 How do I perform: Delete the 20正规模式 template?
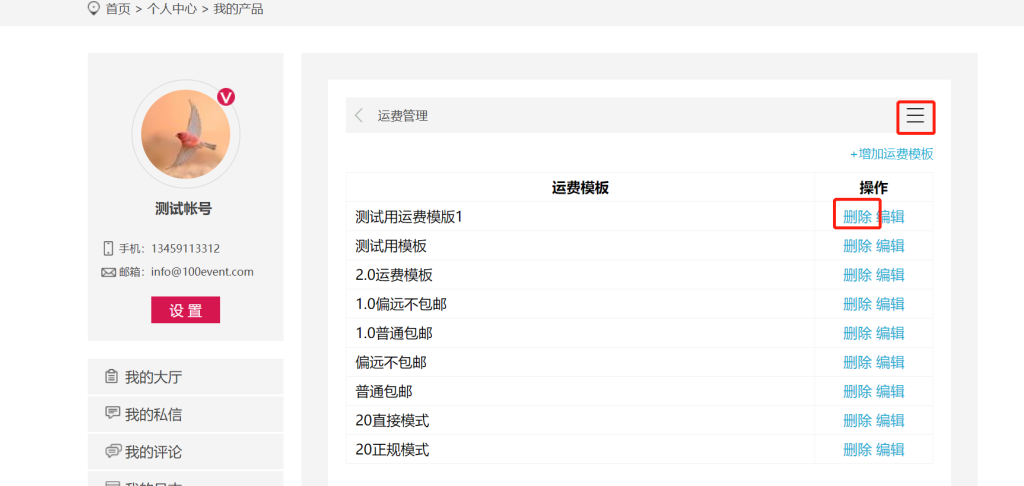(x=857, y=449)
